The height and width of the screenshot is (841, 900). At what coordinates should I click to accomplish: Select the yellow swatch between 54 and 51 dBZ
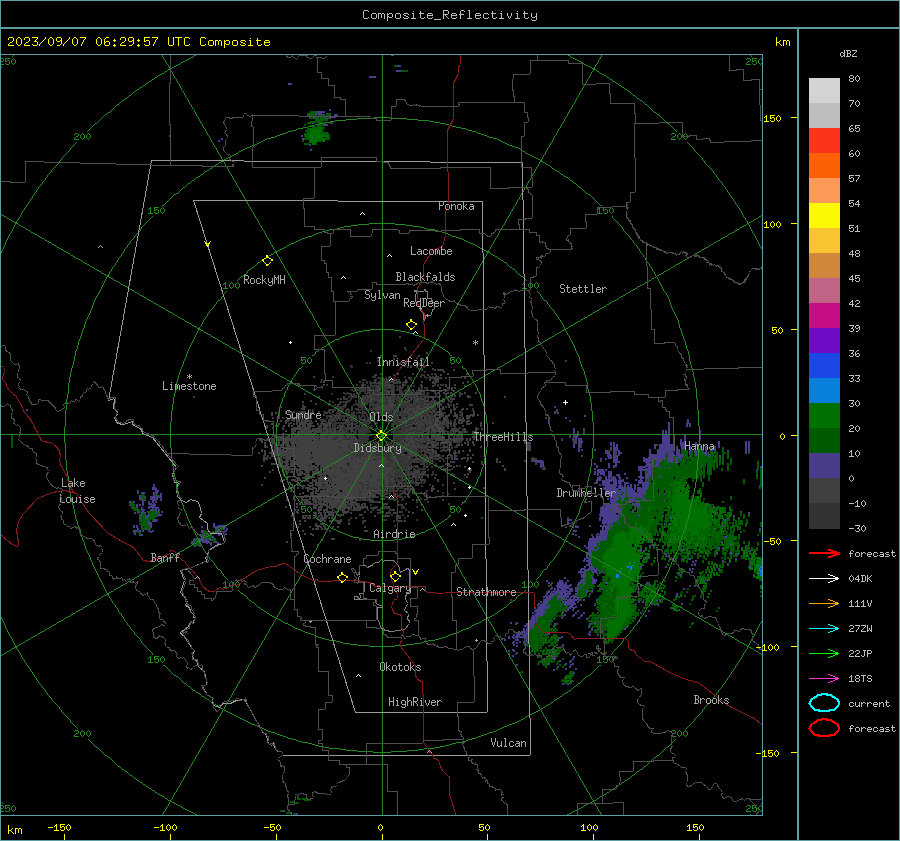(824, 216)
